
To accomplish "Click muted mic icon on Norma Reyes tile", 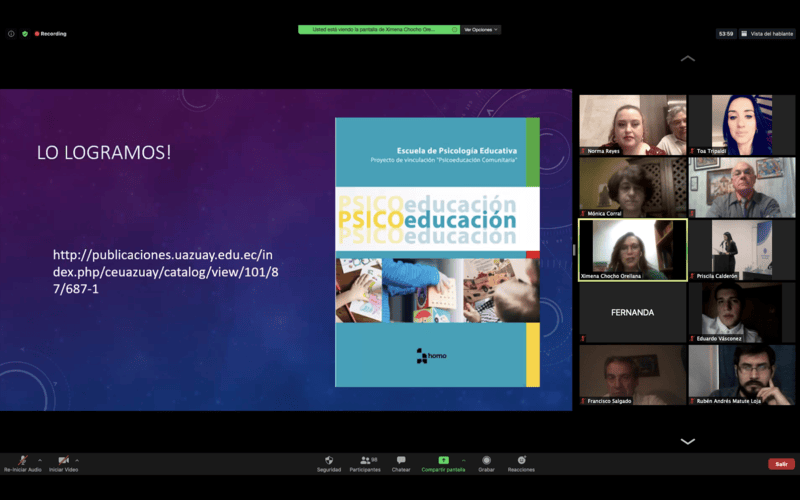I will (x=583, y=151).
